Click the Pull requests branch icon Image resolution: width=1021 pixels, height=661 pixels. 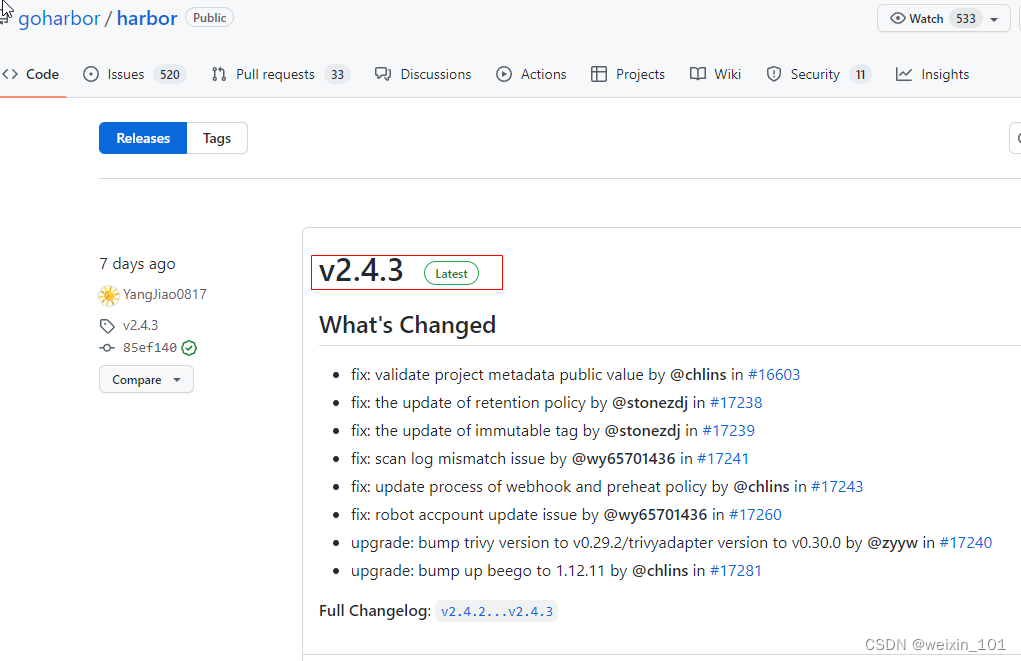pyautogui.click(x=219, y=74)
